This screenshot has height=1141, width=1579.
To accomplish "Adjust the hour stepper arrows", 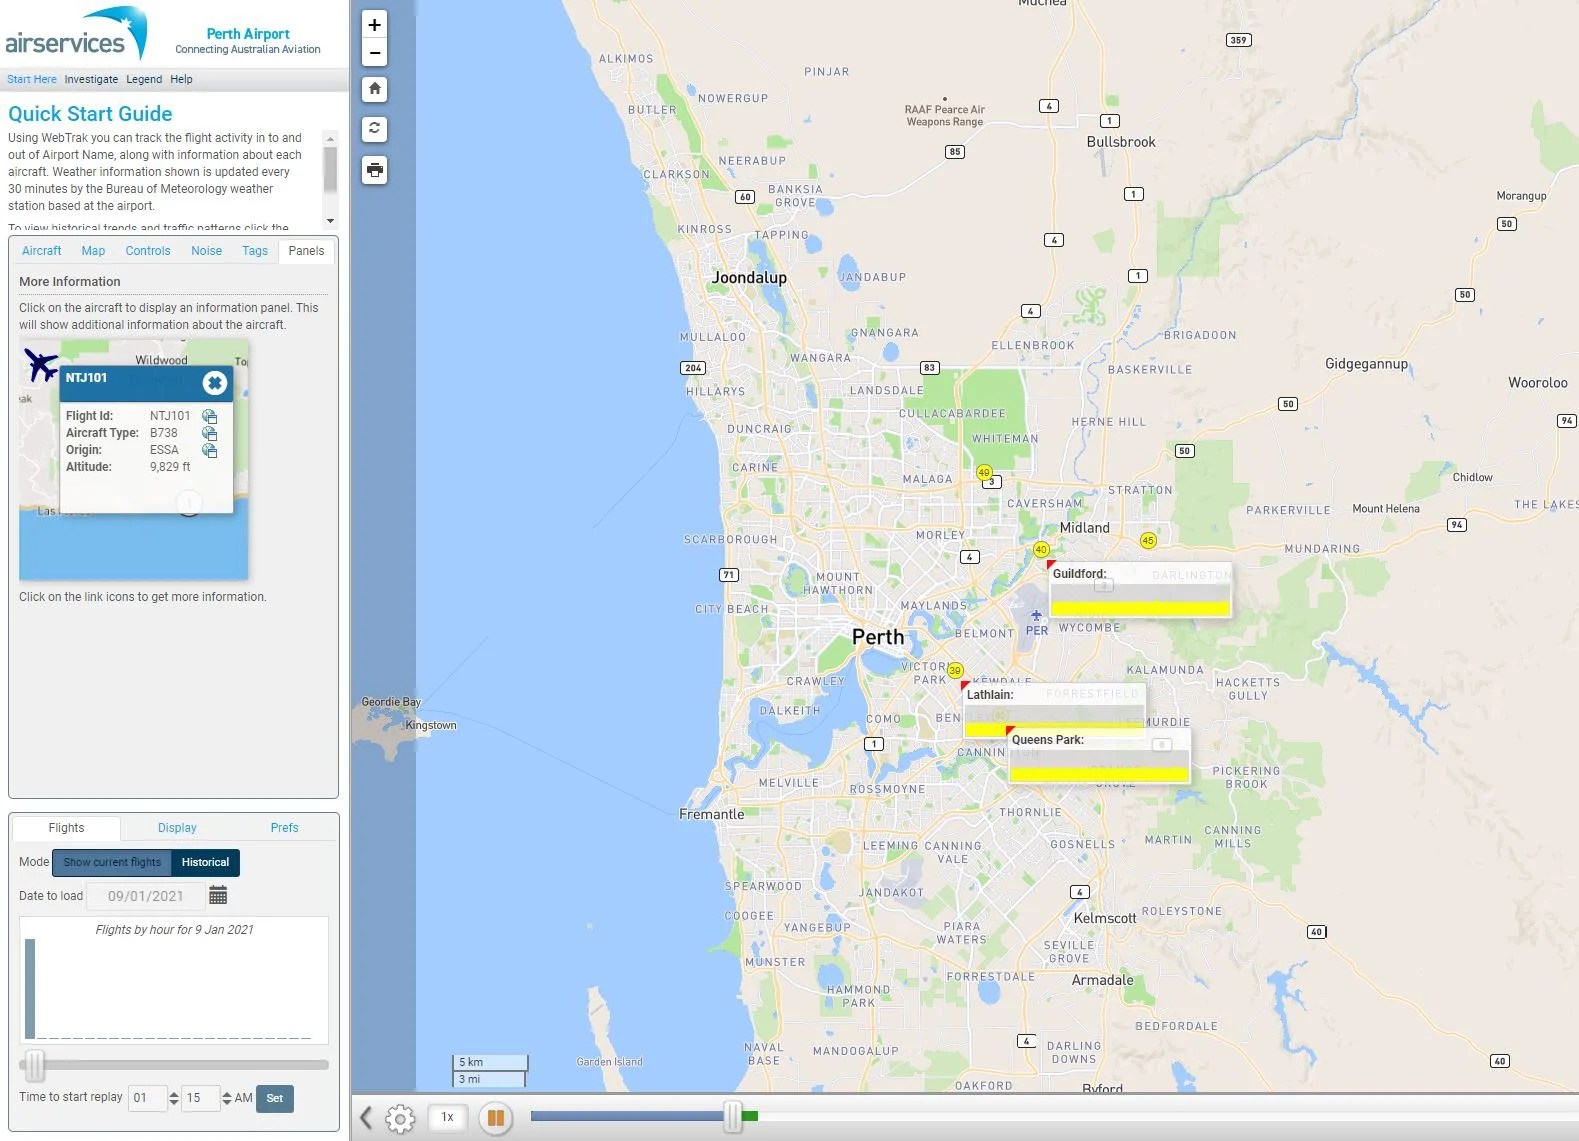I will coord(174,1098).
